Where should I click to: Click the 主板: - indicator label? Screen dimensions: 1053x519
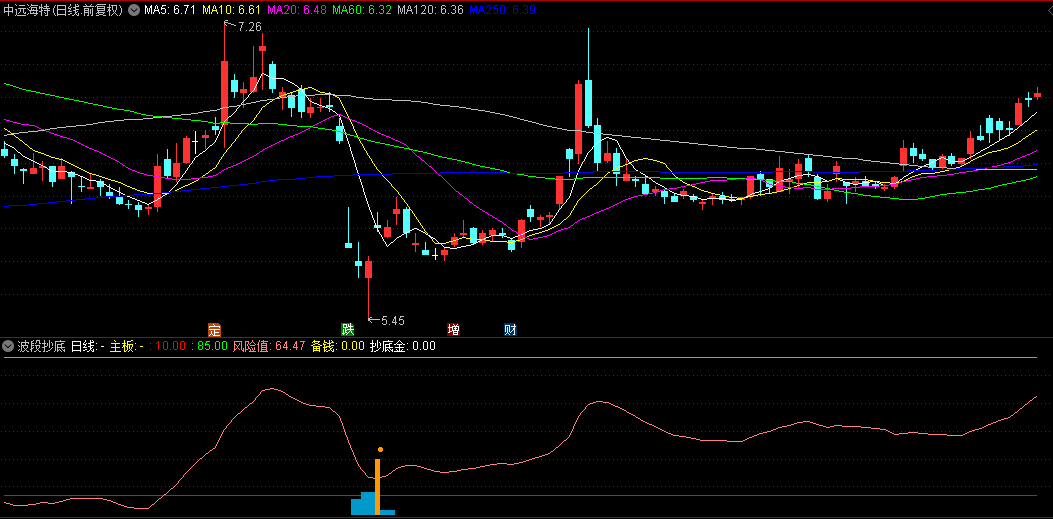pyautogui.click(x=128, y=346)
